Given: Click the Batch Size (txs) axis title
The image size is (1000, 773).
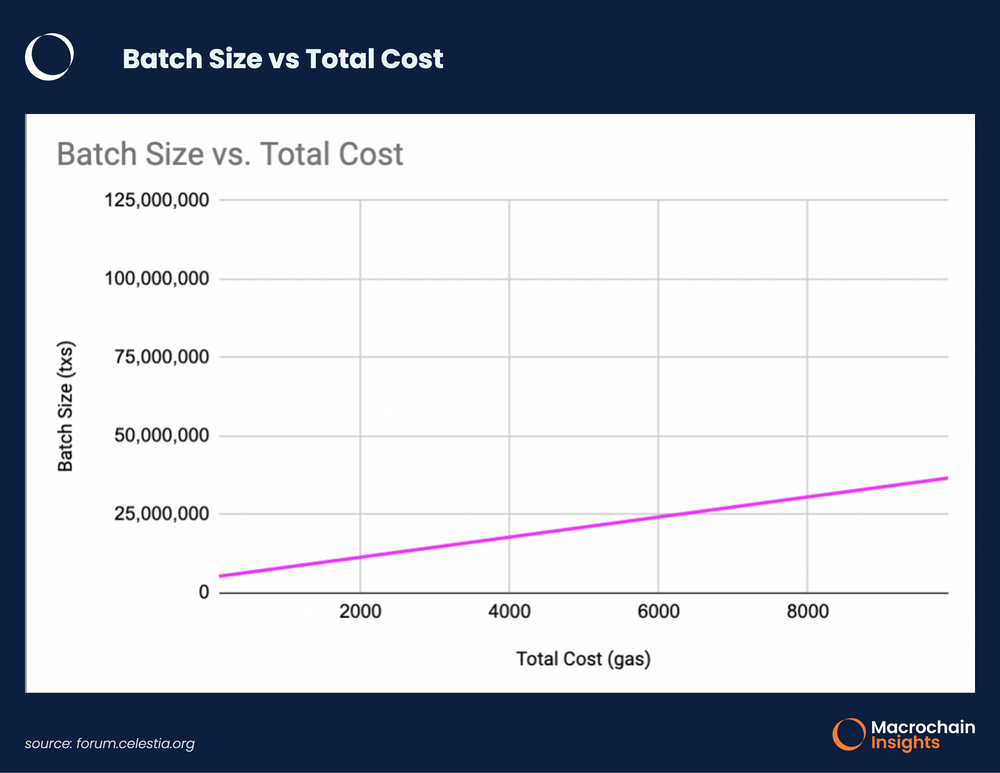Looking at the screenshot, I should pos(66,406).
